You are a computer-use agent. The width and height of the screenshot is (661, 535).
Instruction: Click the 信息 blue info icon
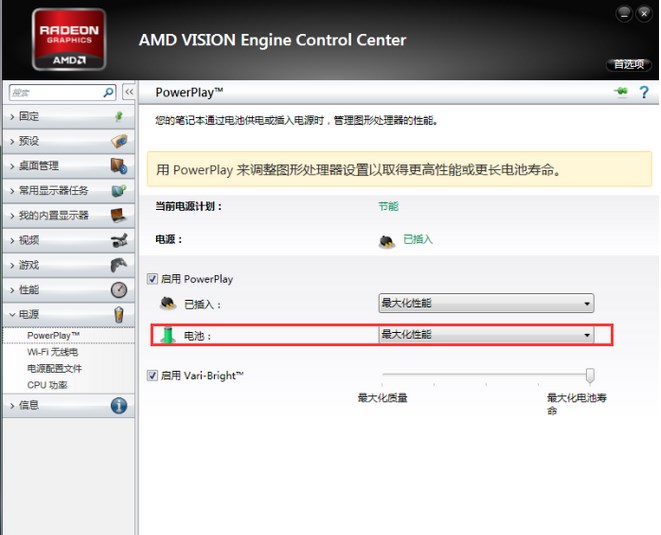pyautogui.click(x=119, y=406)
